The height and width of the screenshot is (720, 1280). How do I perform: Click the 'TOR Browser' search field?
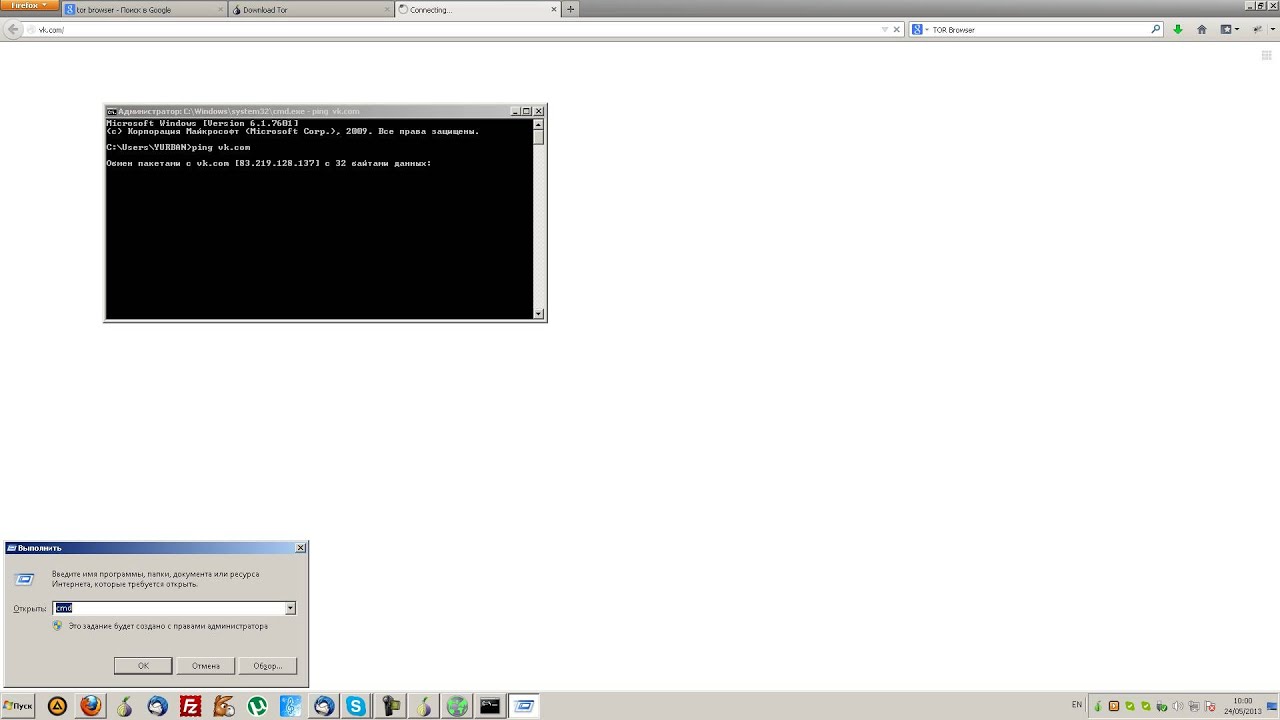[x=1038, y=30]
